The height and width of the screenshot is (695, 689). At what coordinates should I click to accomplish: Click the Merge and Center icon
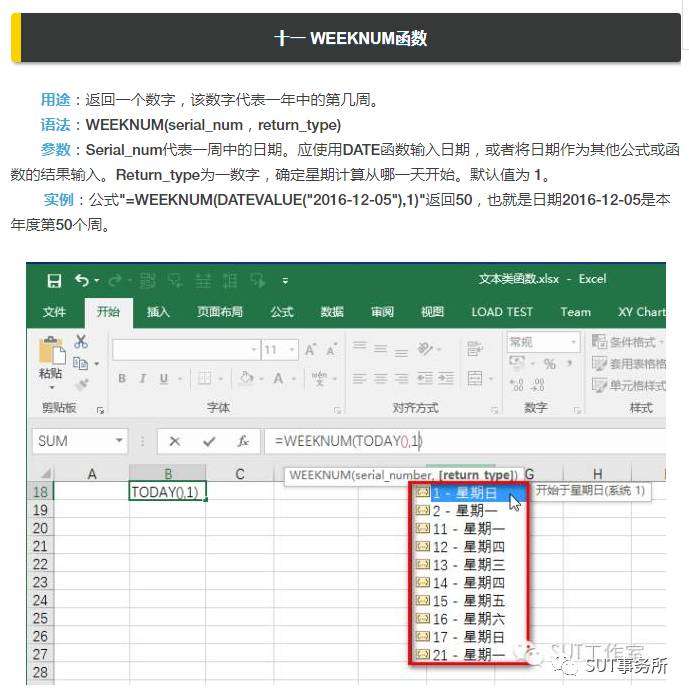(x=475, y=379)
